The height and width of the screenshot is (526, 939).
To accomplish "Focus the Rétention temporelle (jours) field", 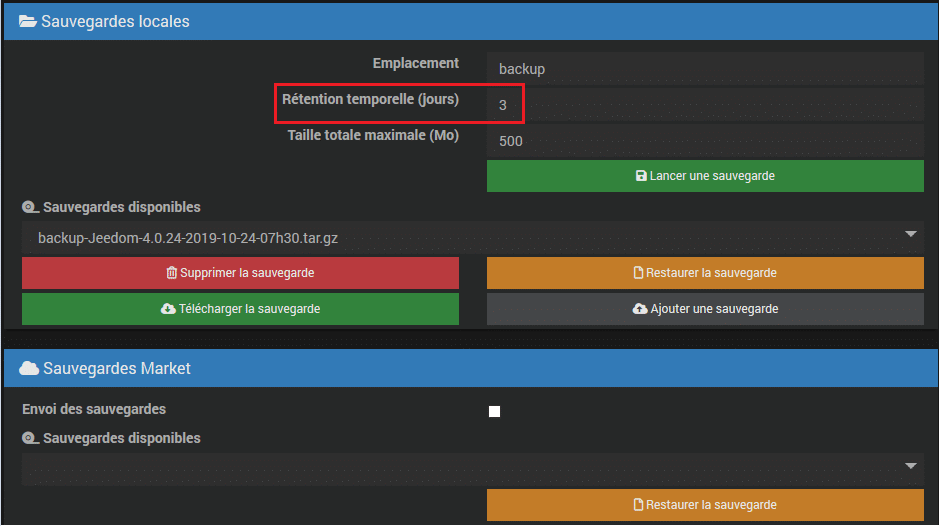I will [705, 105].
